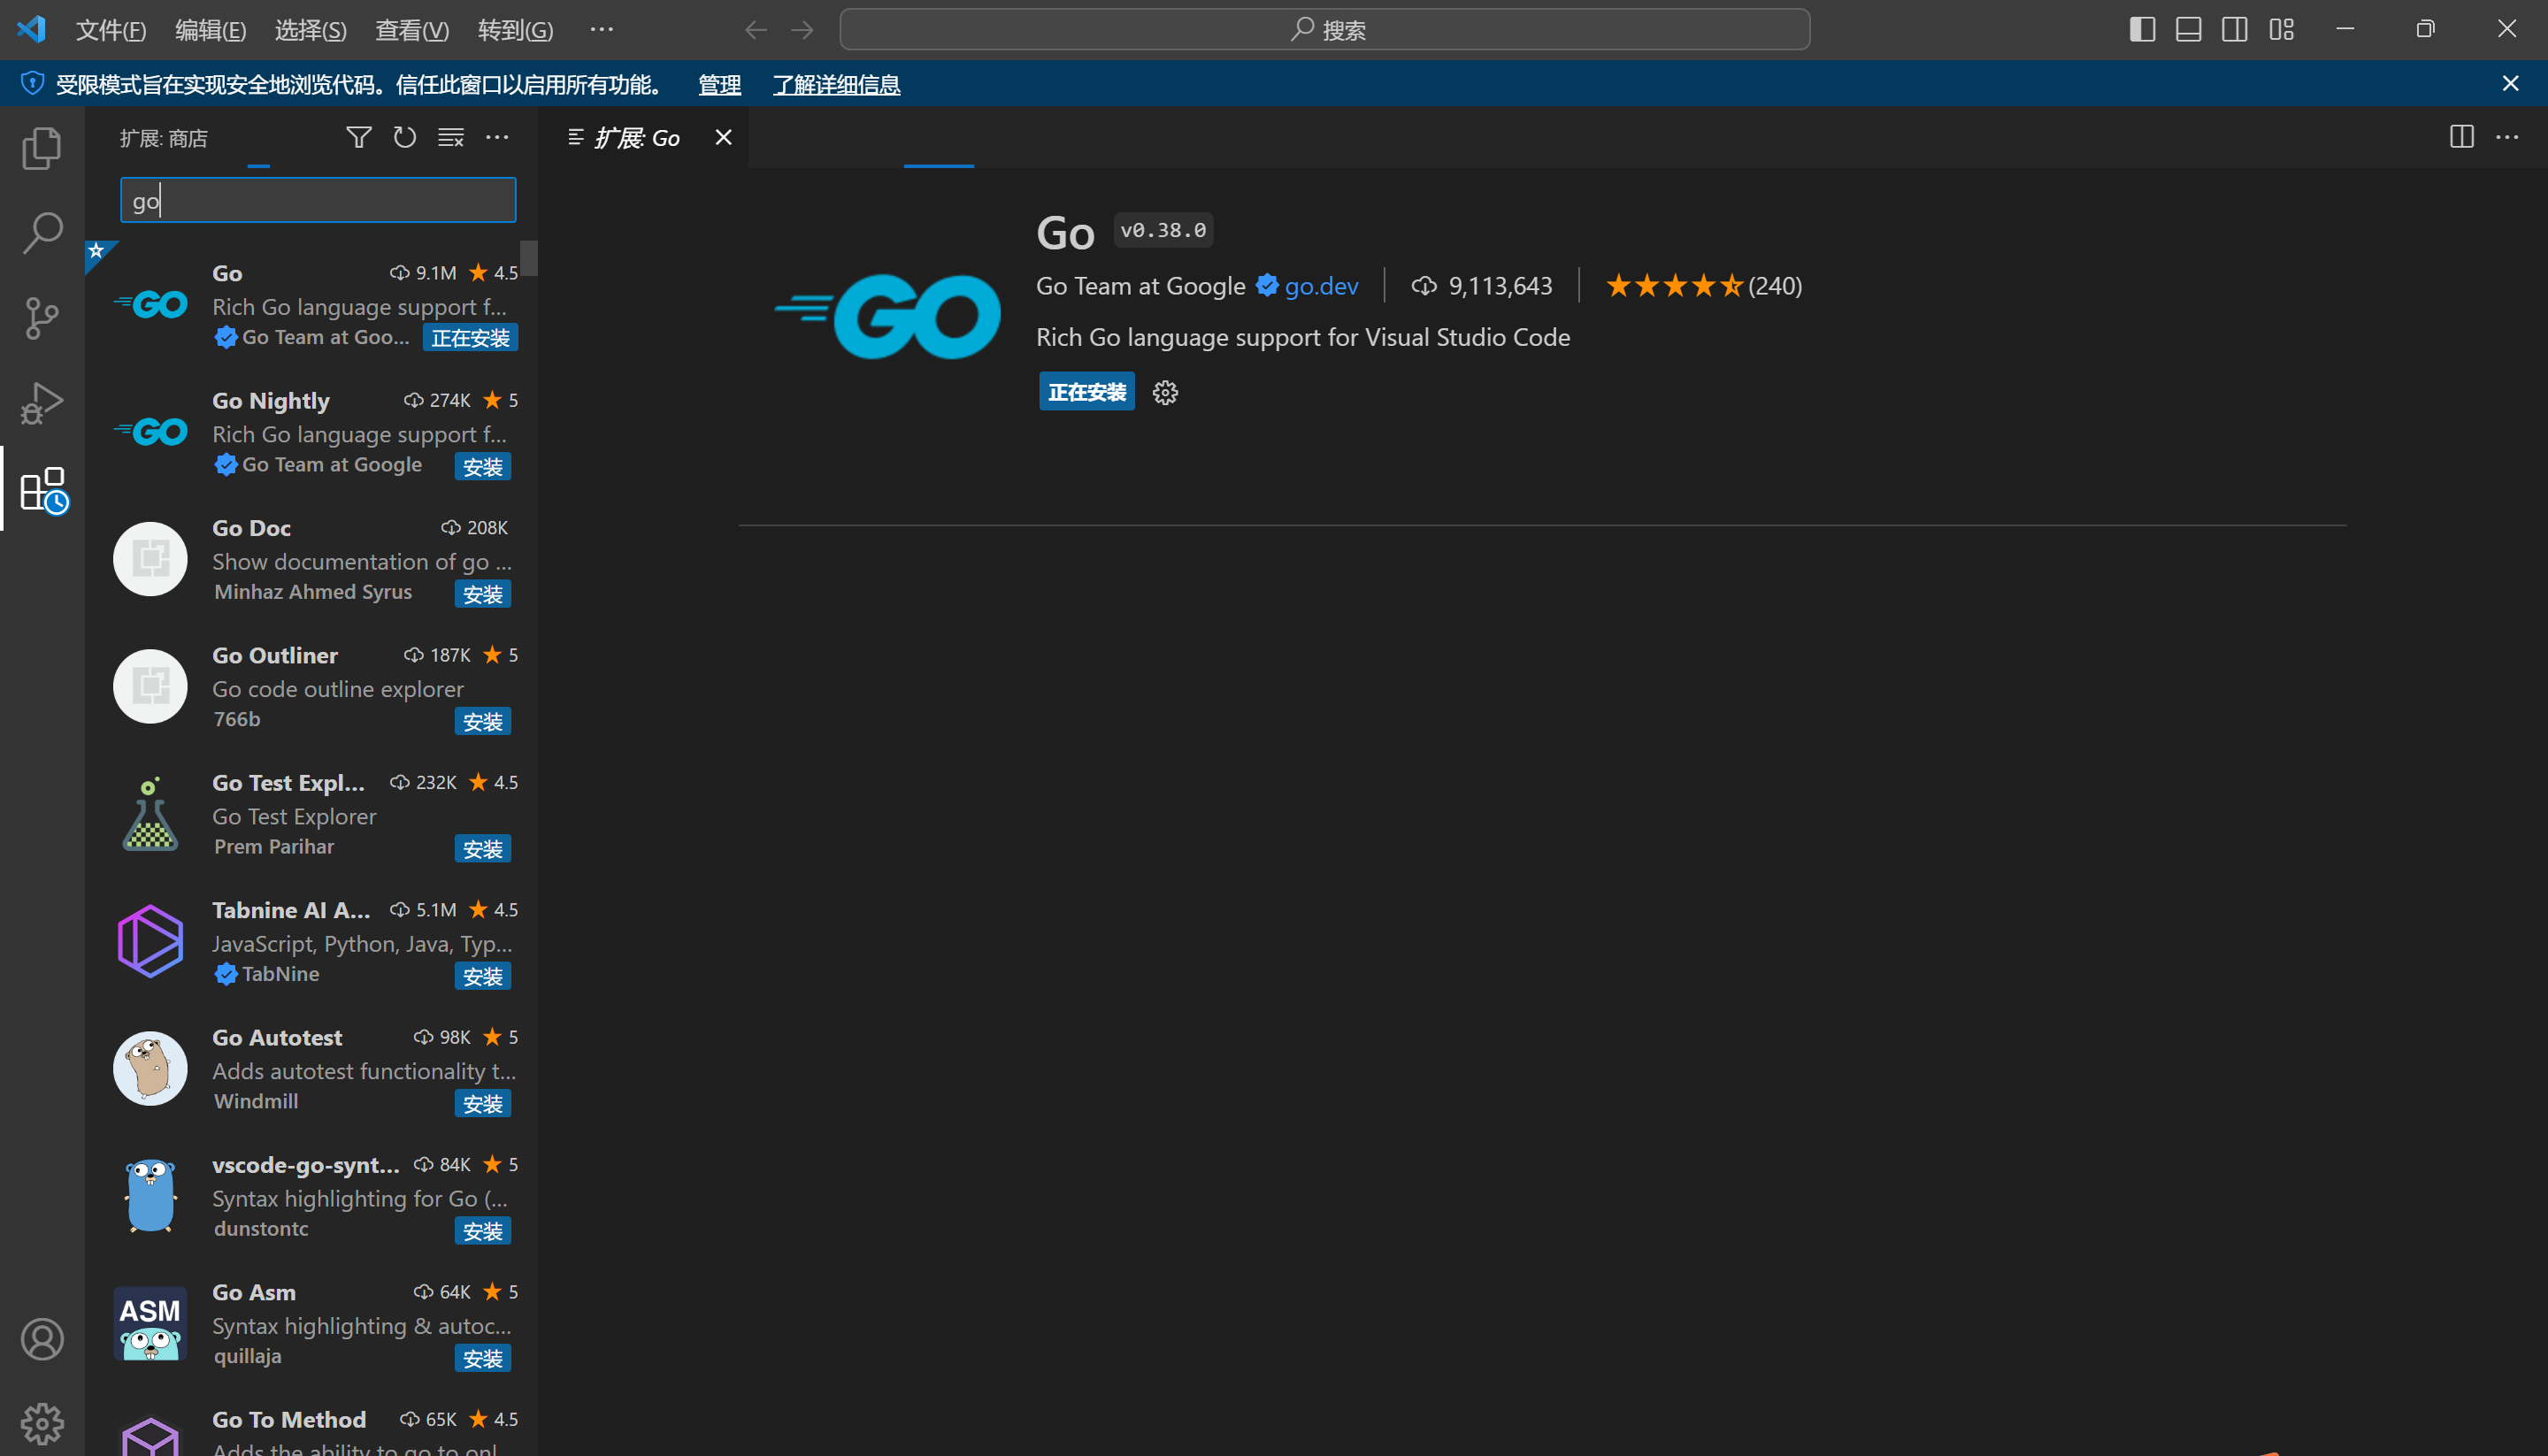This screenshot has width=2548, height=1456.
Task: Open the Accounts icon in activity bar
Action: click(41, 1339)
